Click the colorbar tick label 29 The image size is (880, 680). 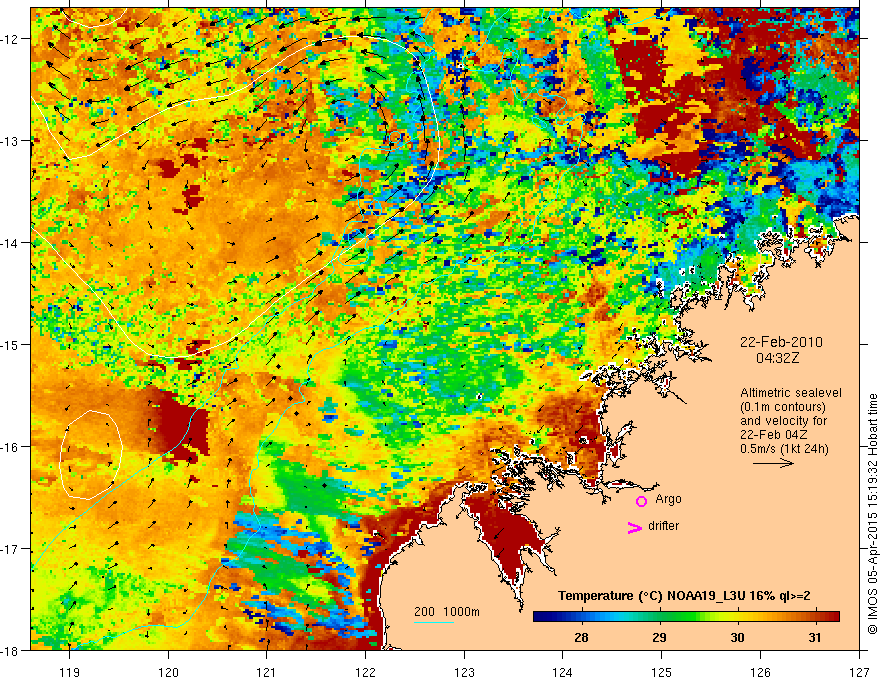(x=659, y=637)
